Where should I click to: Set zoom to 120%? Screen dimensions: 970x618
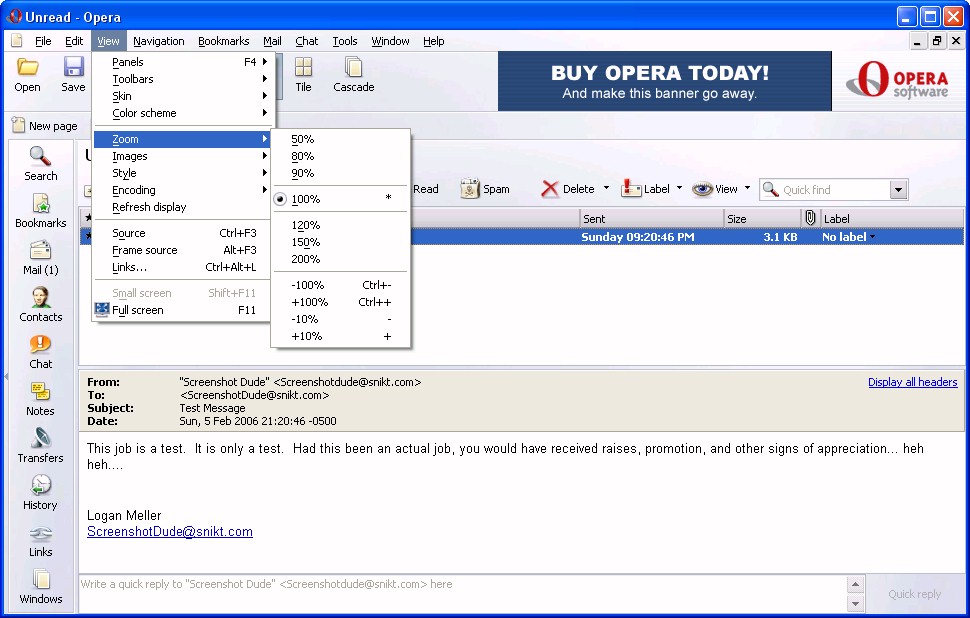point(341,225)
